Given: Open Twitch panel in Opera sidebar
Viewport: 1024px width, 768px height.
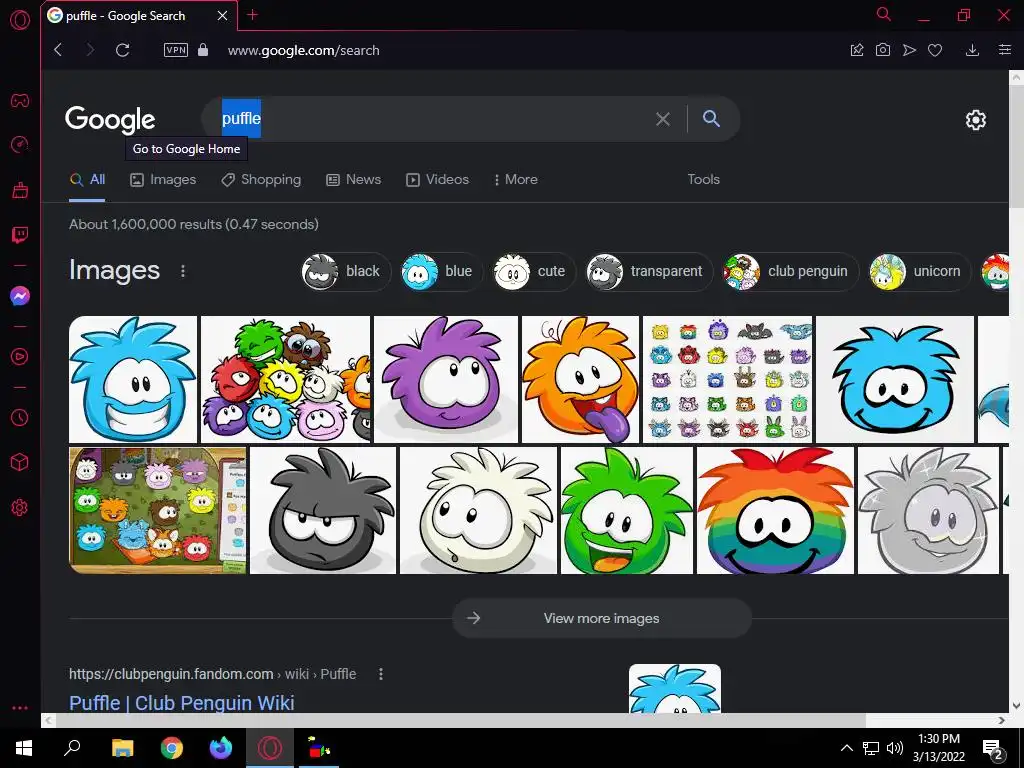Looking at the screenshot, I should coord(20,234).
